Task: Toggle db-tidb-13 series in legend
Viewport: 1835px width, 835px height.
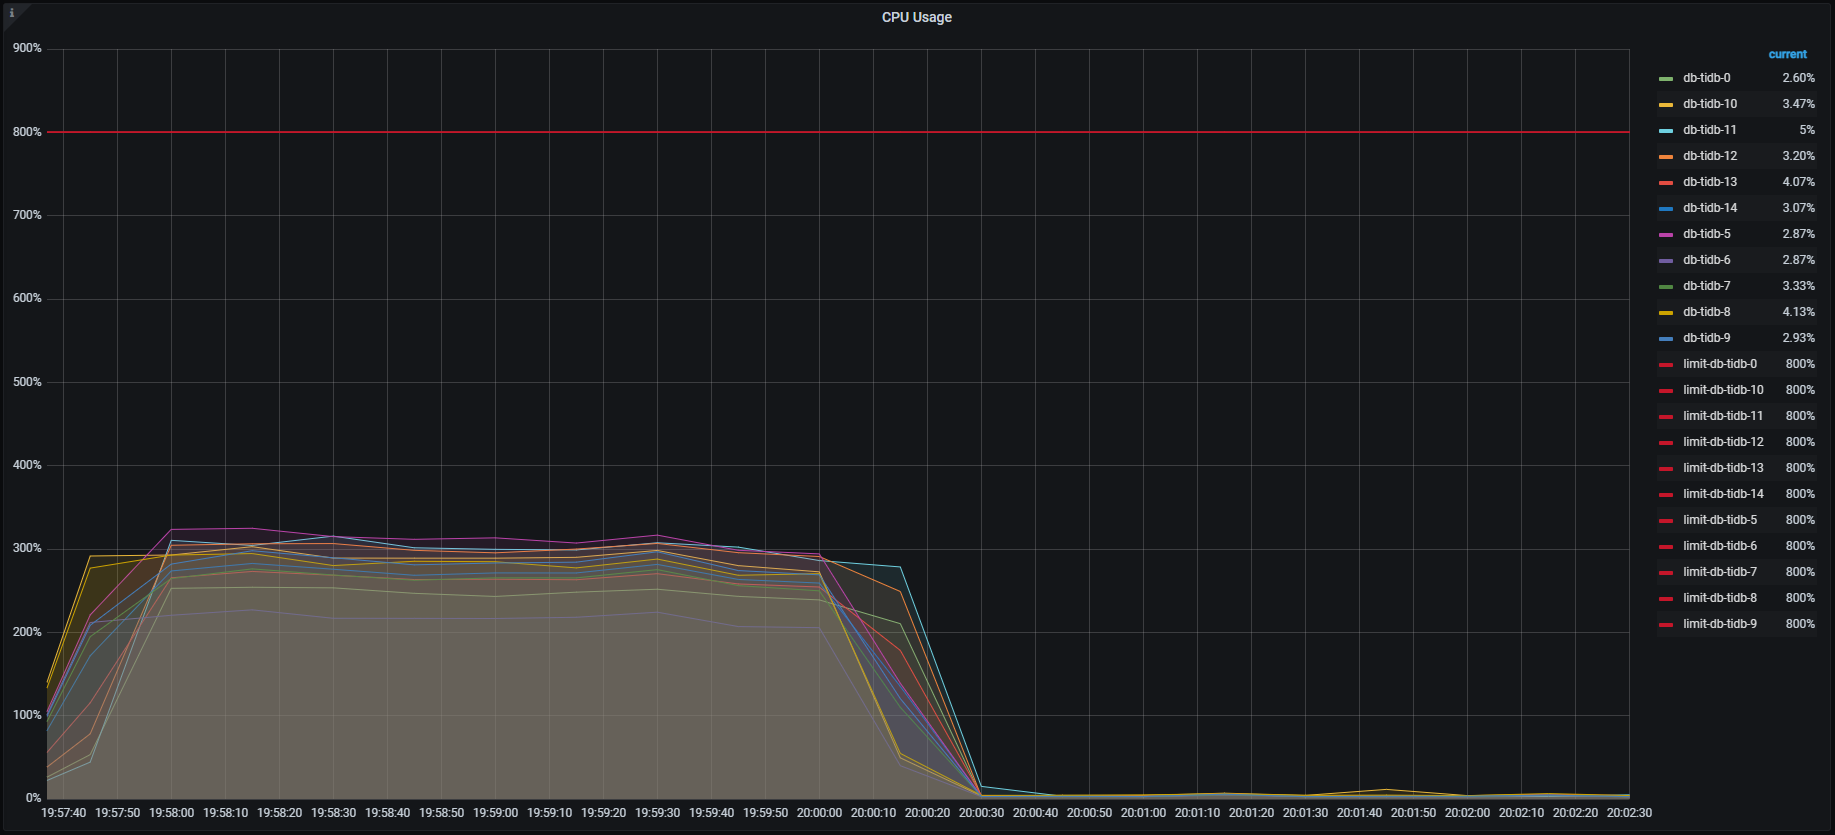Action: (x=1710, y=182)
